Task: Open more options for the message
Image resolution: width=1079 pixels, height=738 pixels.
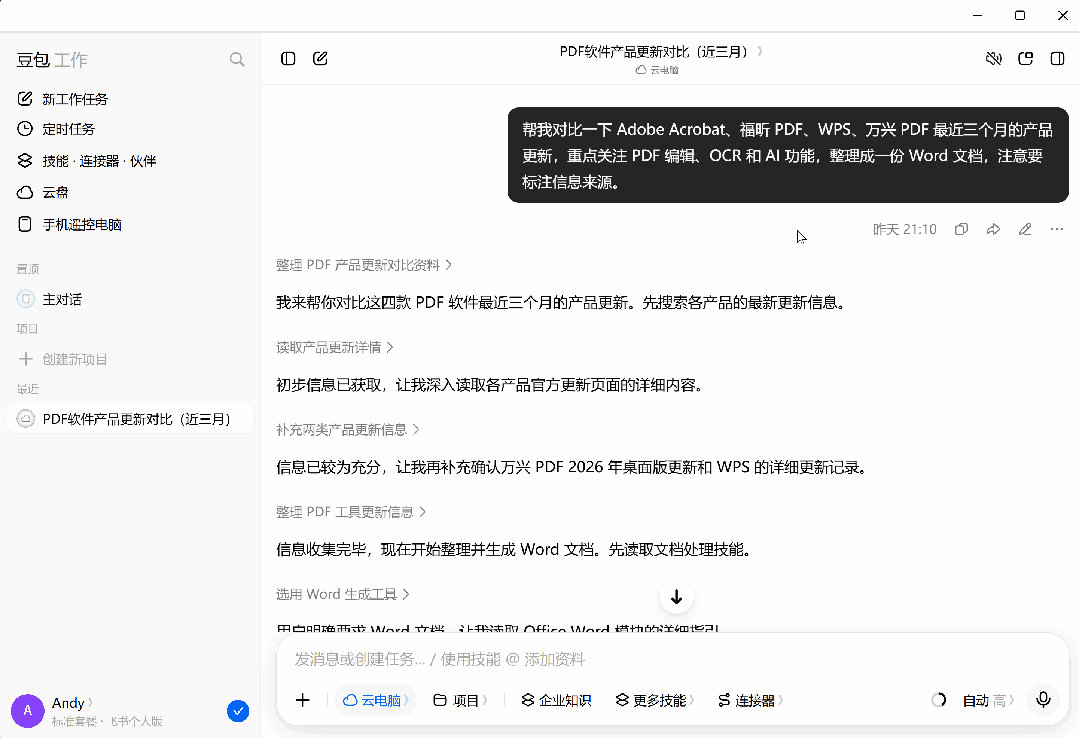Action: click(x=1057, y=229)
